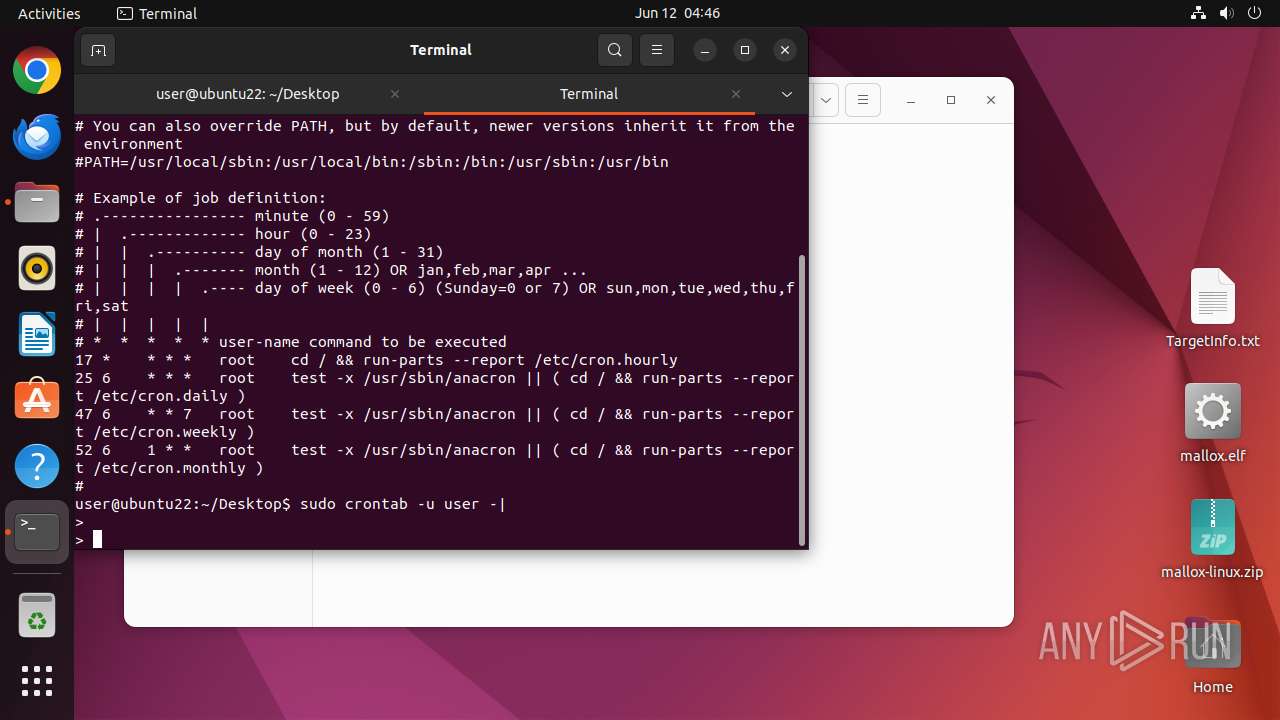Switch to the second Terminal tab

[588, 94]
